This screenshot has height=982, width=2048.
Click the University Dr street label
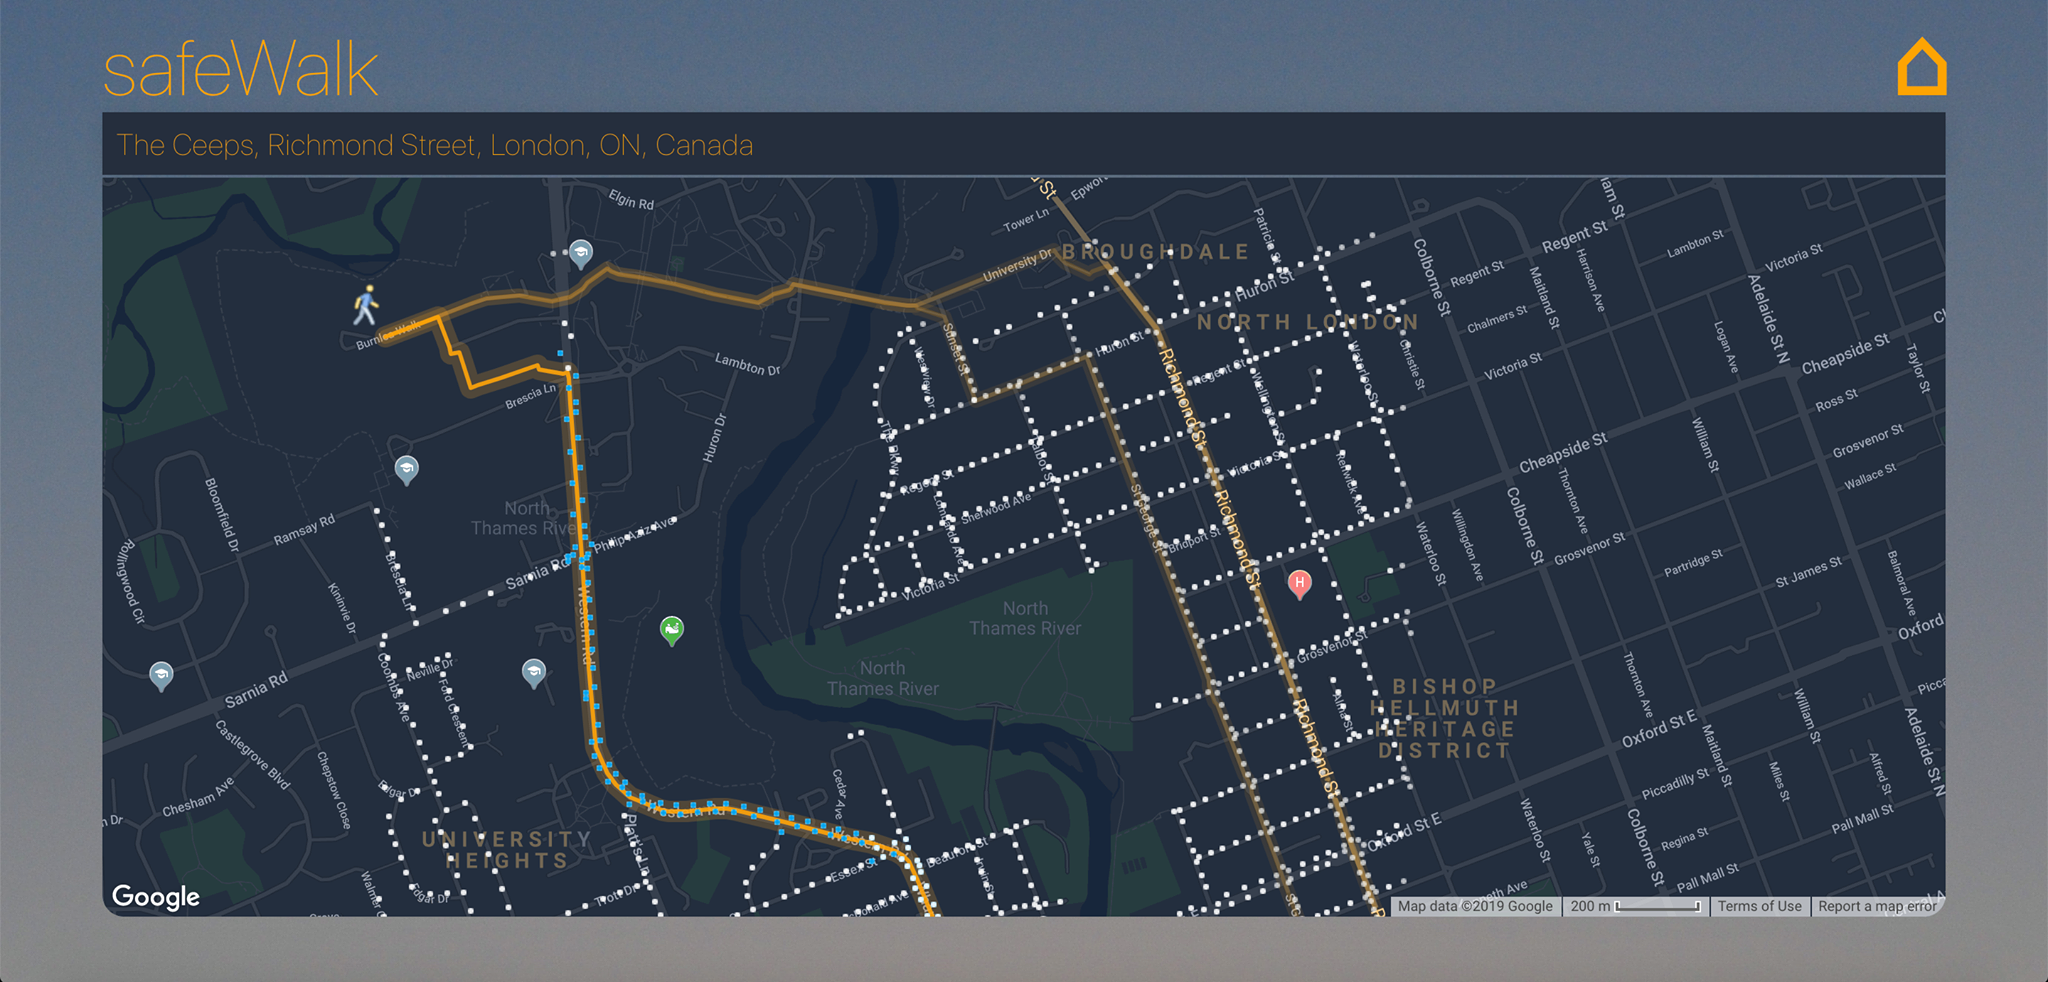[1019, 265]
